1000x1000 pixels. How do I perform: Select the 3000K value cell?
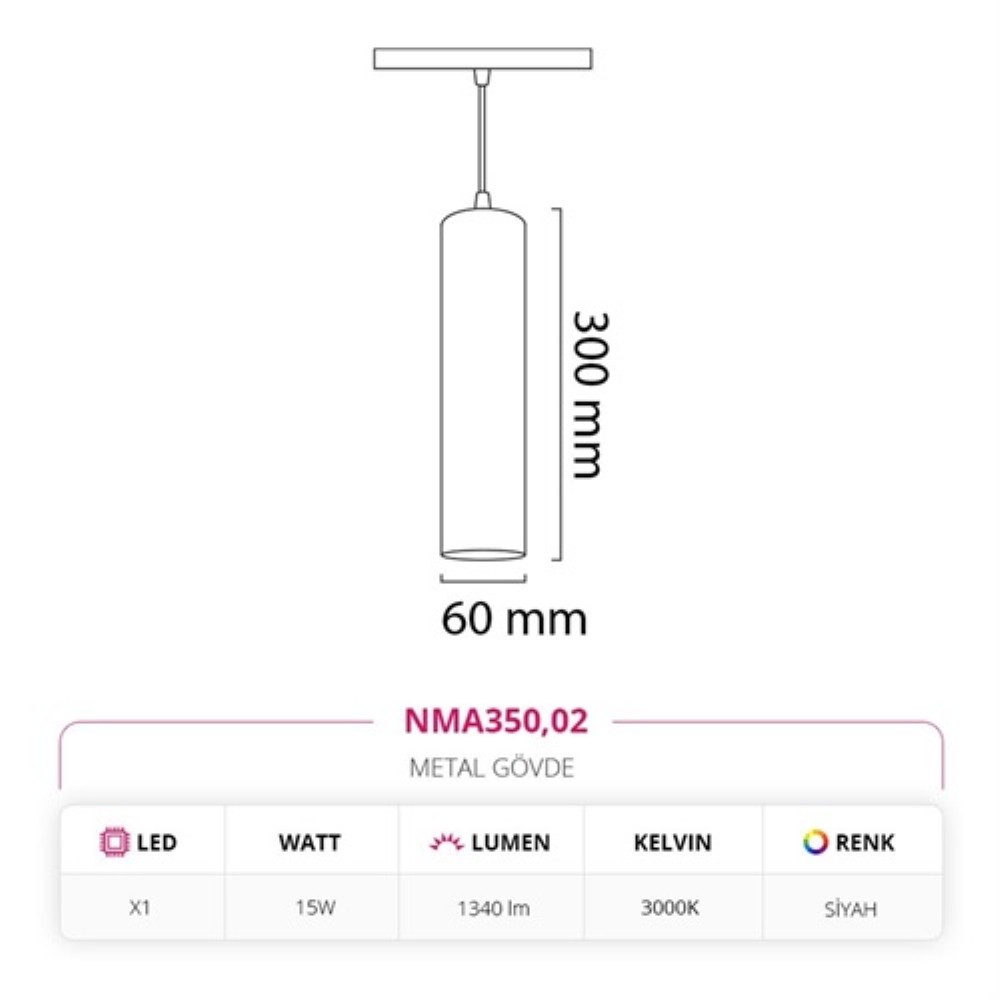670,907
